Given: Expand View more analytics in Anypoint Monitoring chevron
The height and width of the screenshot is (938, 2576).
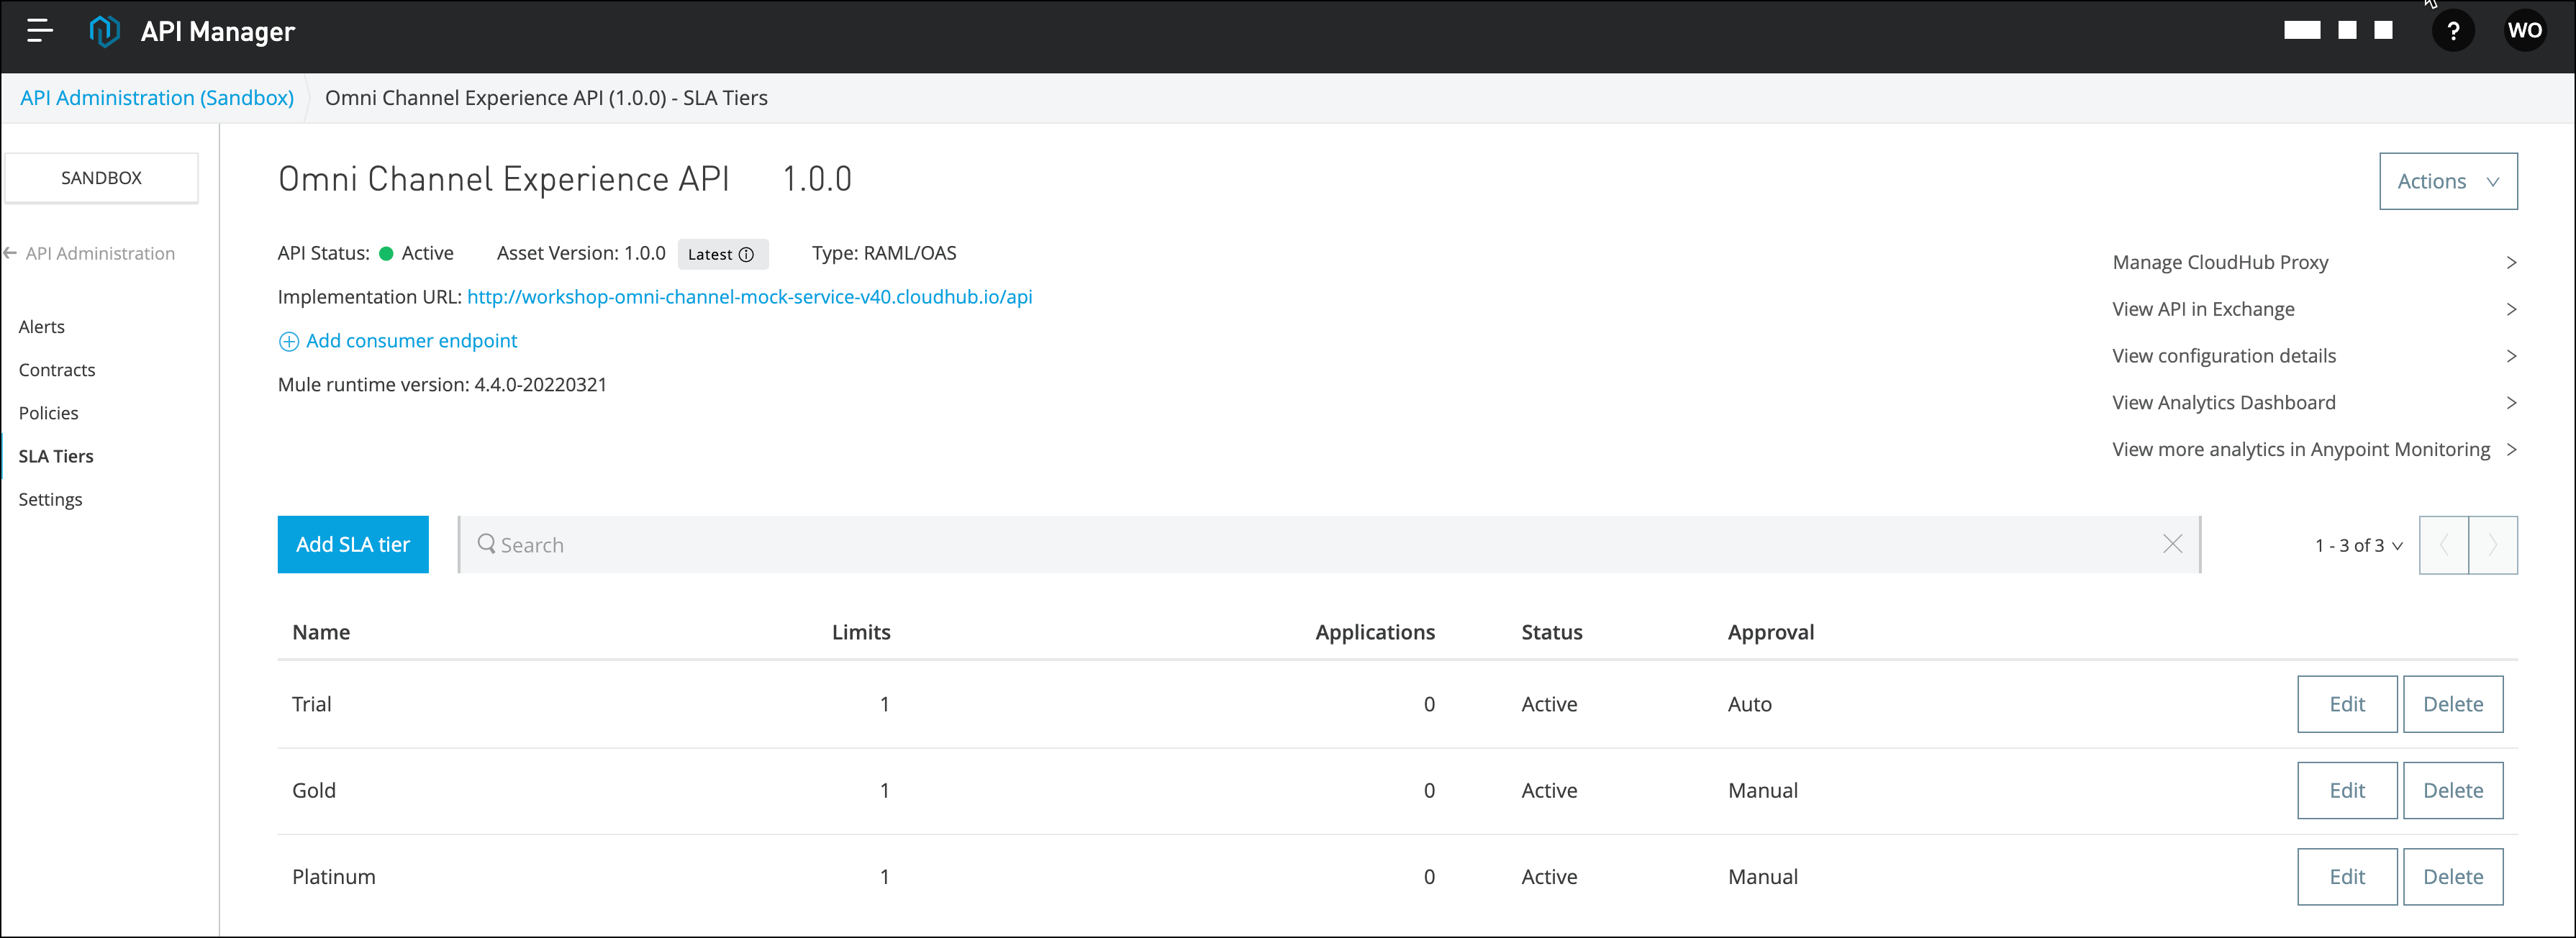Looking at the screenshot, I should 2511,450.
